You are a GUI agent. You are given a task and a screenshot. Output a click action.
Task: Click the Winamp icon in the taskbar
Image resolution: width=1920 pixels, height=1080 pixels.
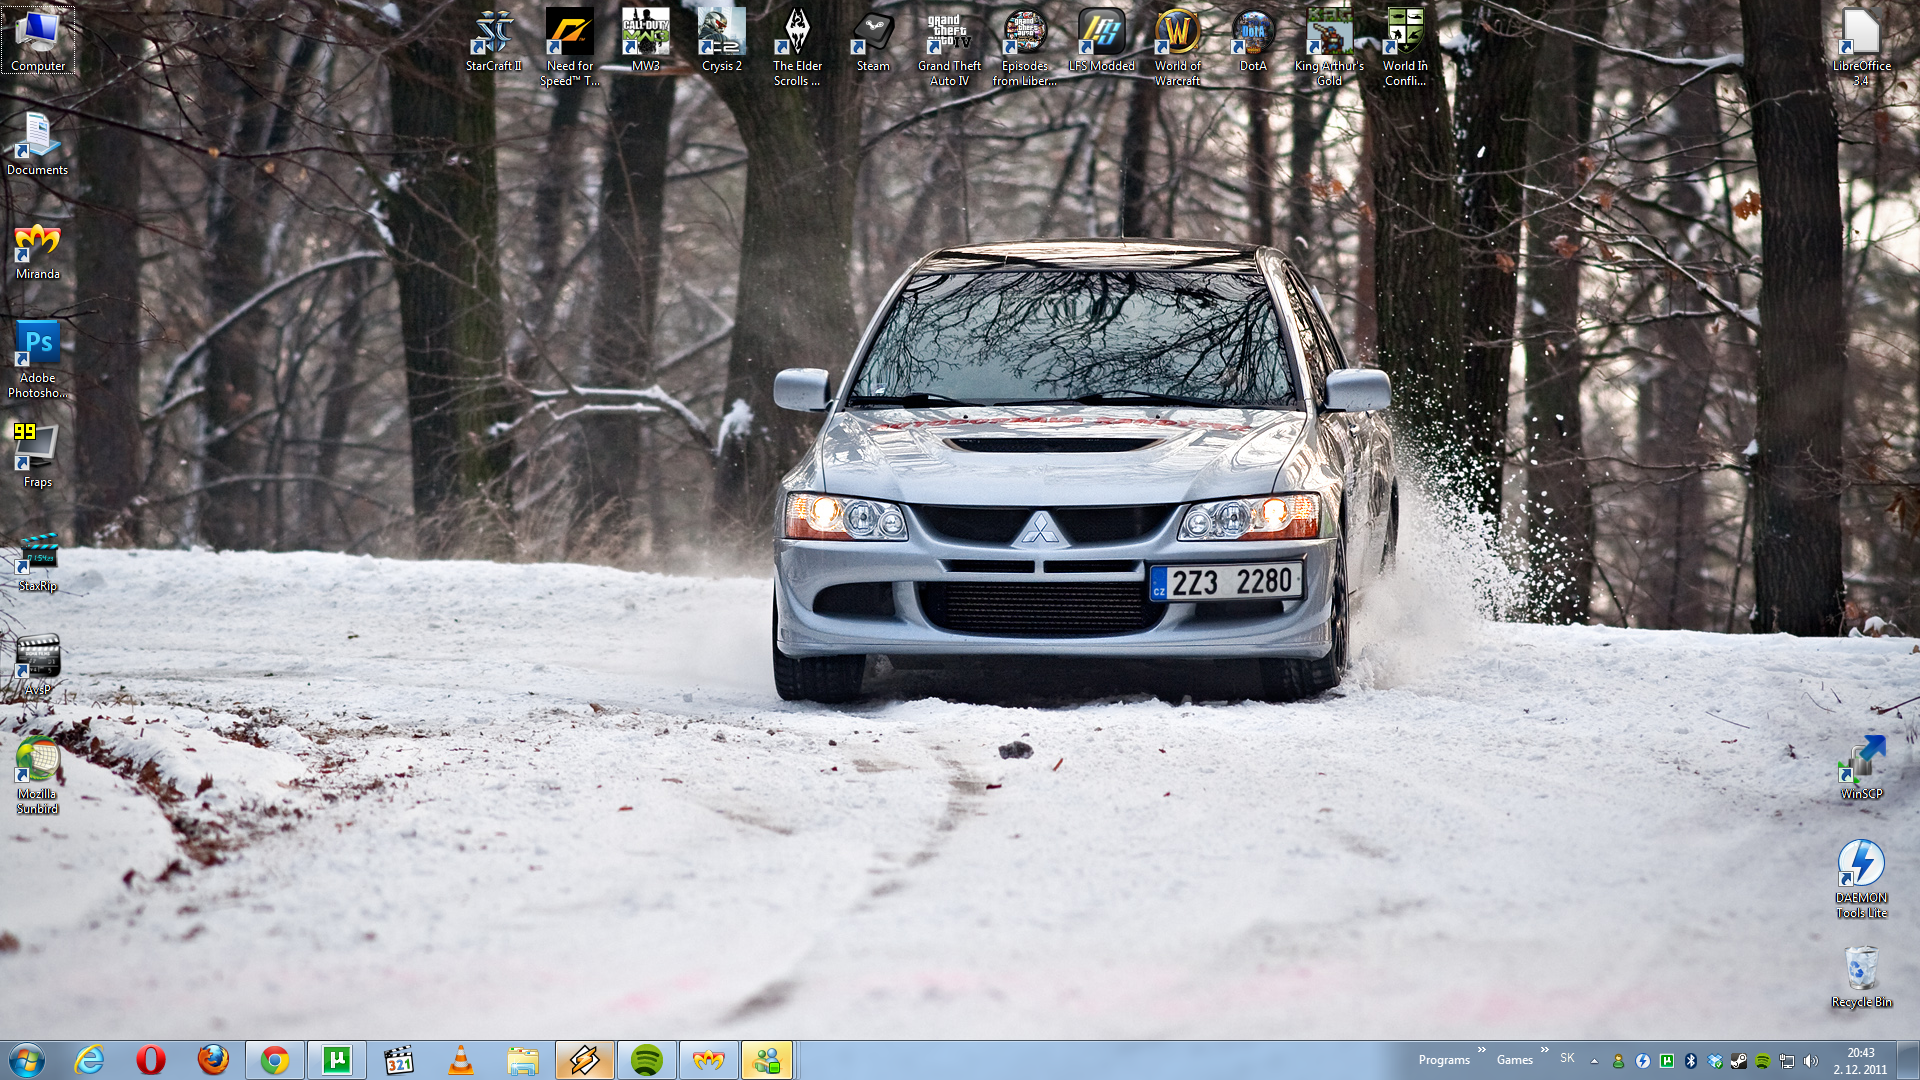[584, 1060]
